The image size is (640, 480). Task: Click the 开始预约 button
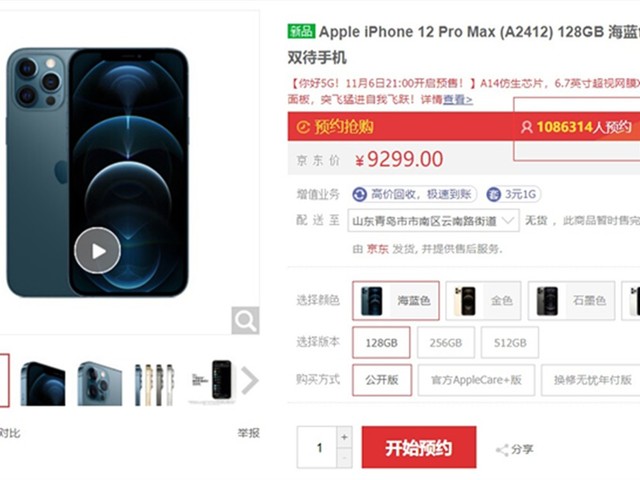pyautogui.click(x=419, y=447)
